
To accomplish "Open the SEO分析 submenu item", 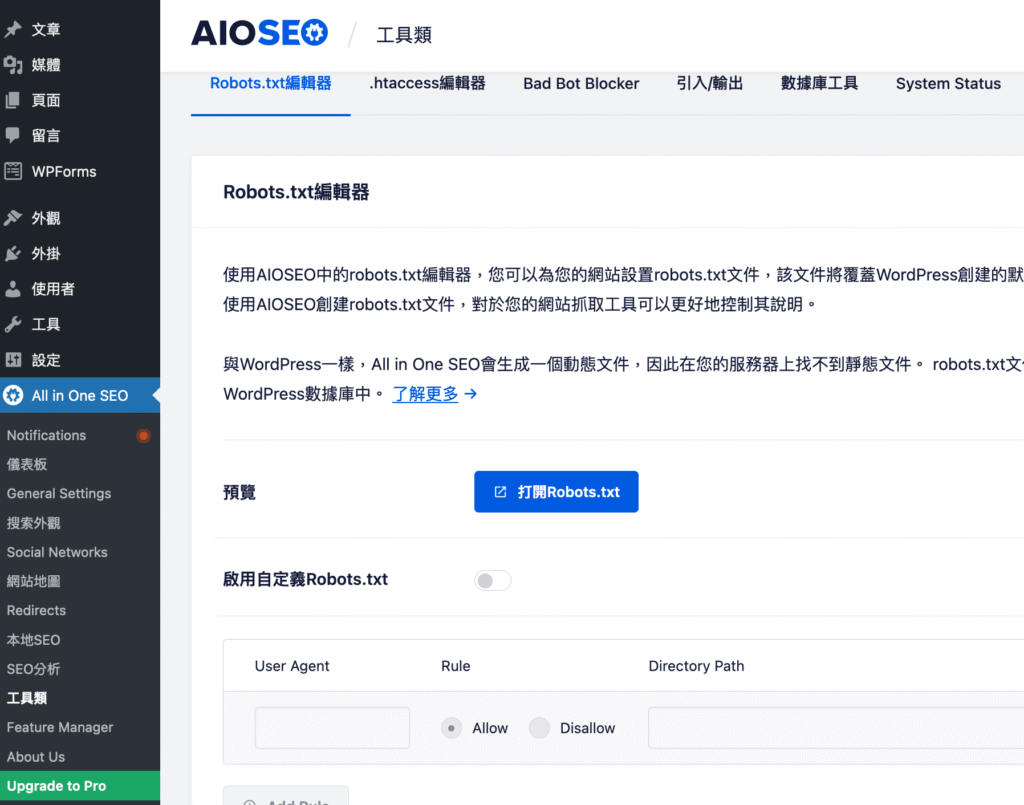I will click(x=33, y=669).
